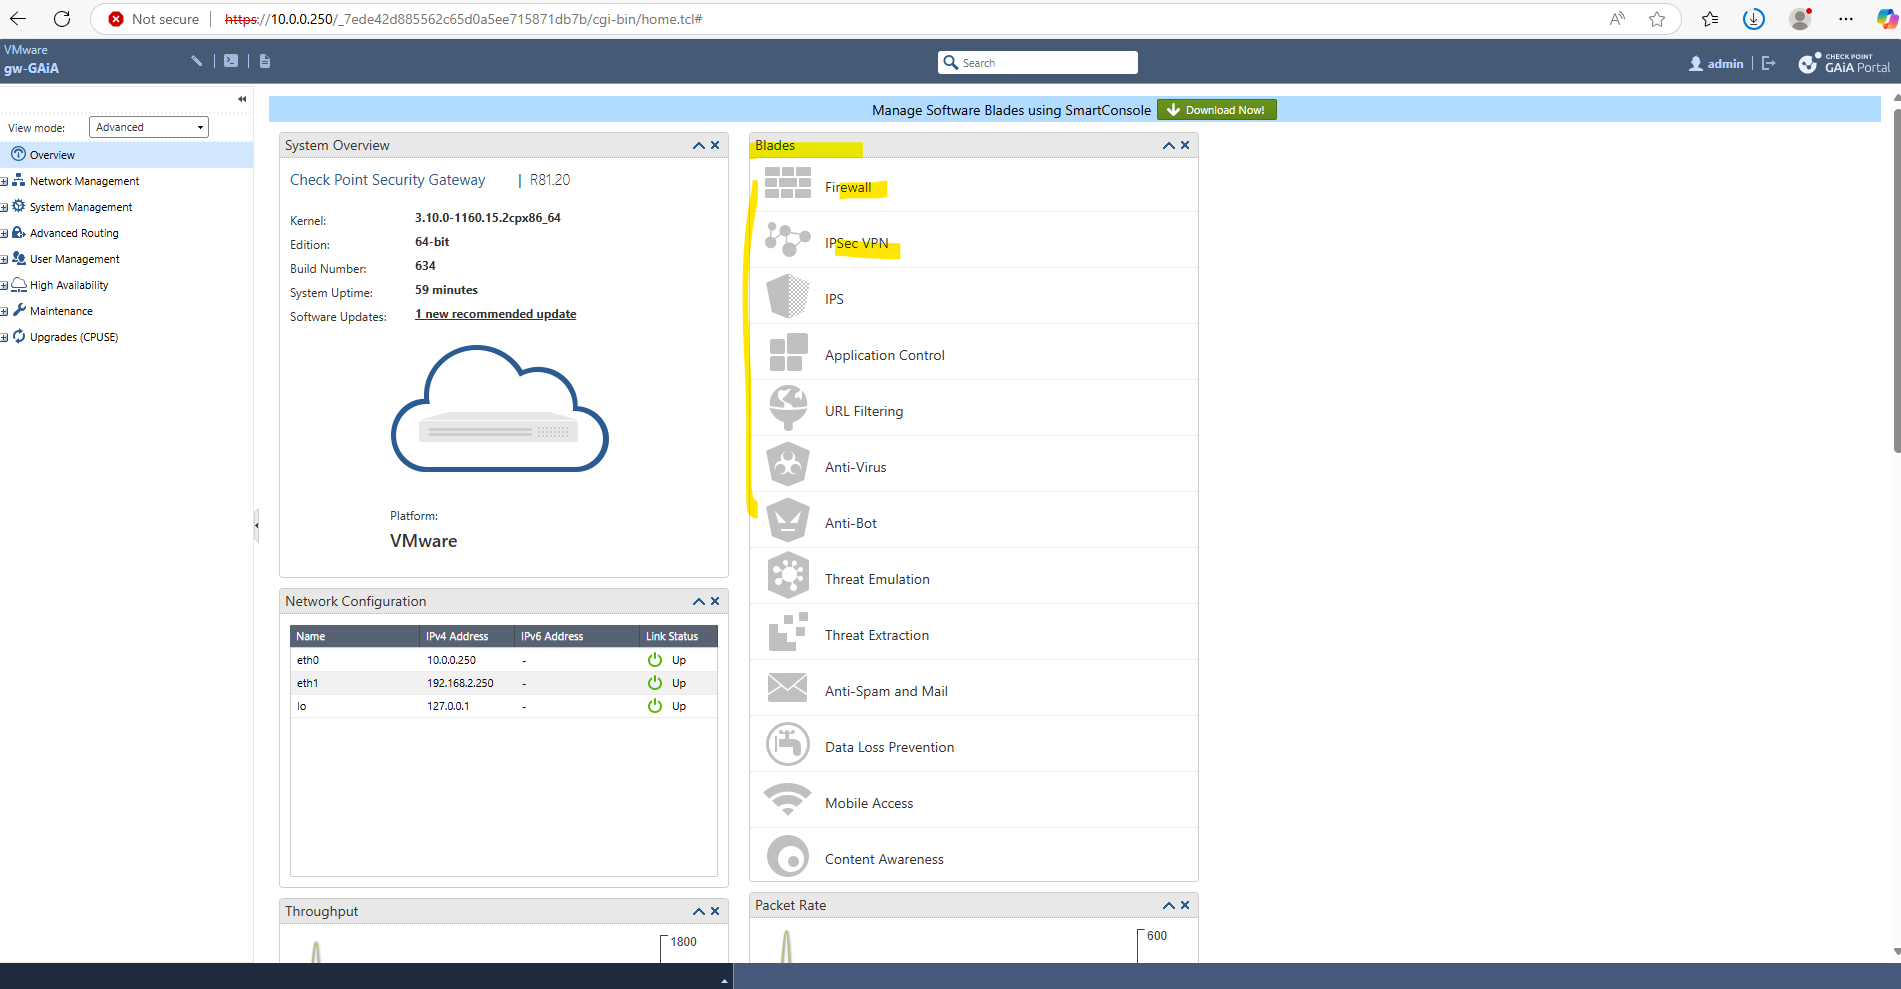1901x989 pixels.
Task: Expand the System Management tree node
Action: [4, 207]
